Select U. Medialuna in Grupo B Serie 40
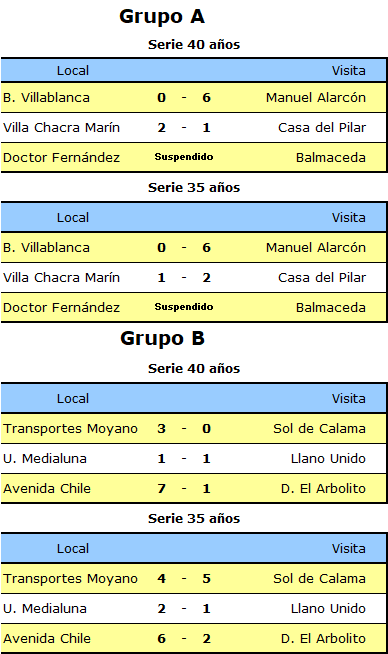 (45, 459)
